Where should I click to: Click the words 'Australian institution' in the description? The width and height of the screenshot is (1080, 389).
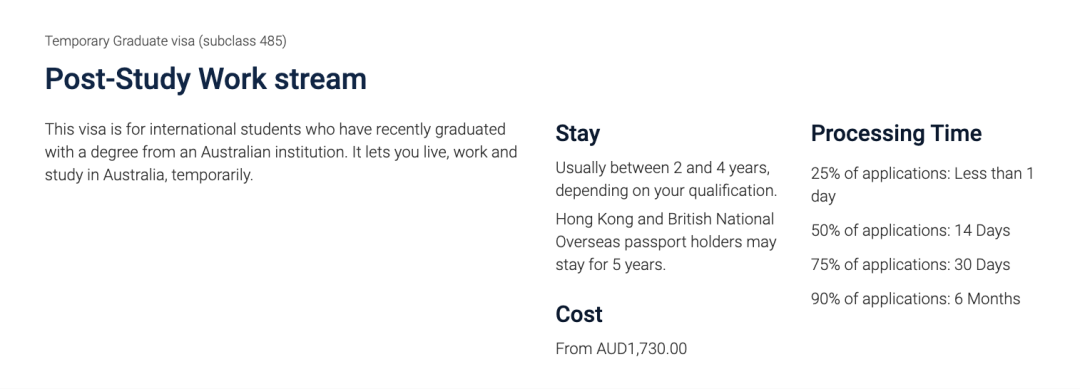coord(278,152)
